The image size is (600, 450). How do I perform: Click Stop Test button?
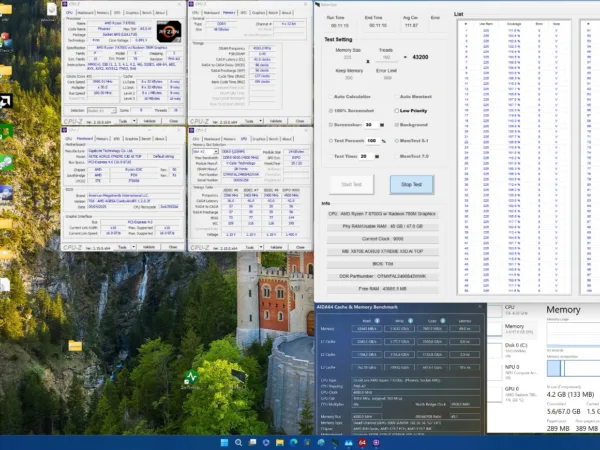click(x=411, y=184)
